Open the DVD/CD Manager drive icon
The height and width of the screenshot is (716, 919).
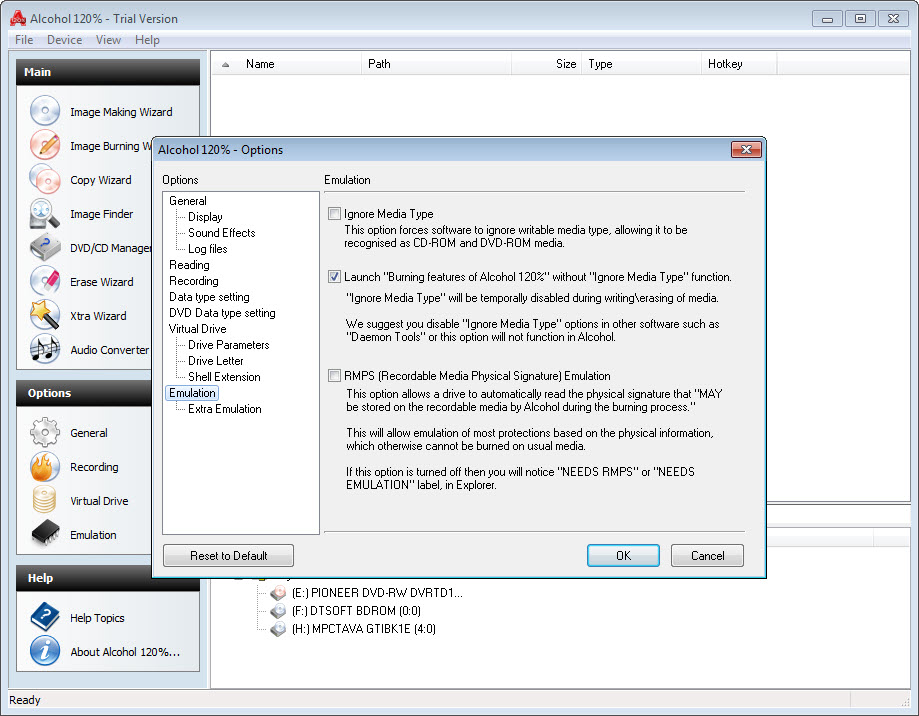[45, 247]
